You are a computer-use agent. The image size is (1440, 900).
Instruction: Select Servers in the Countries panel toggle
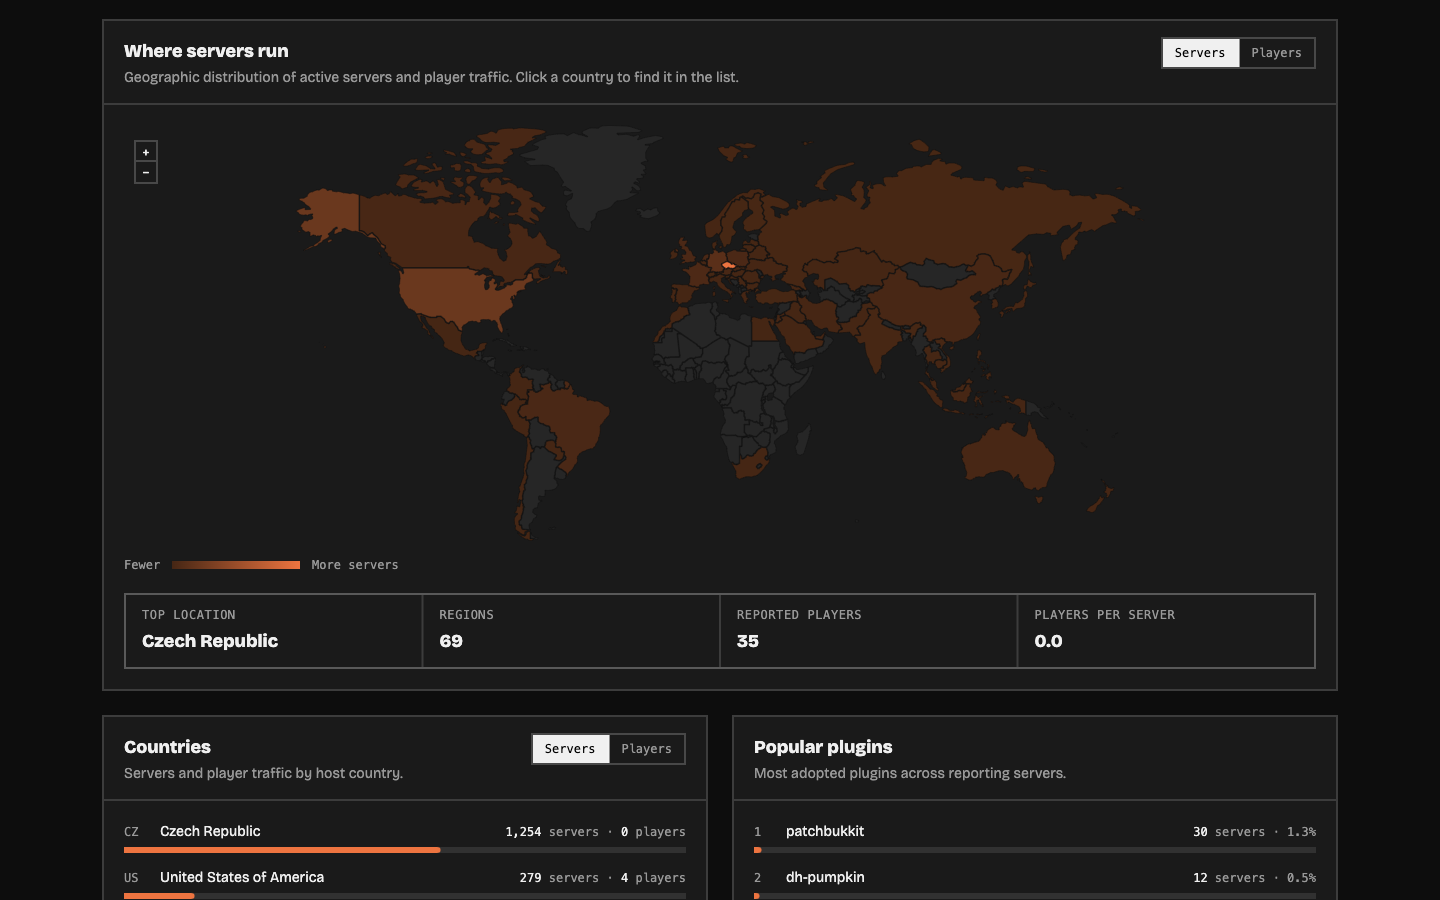pyautogui.click(x=570, y=749)
